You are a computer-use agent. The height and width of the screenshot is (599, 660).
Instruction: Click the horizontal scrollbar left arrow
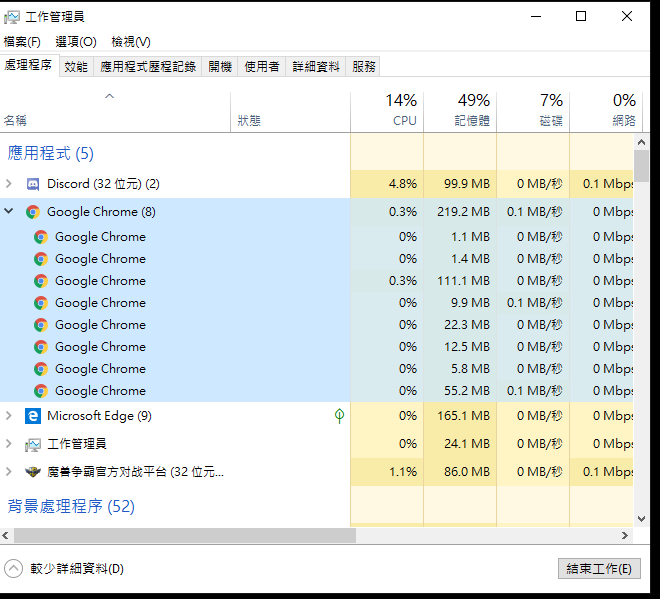click(5, 535)
